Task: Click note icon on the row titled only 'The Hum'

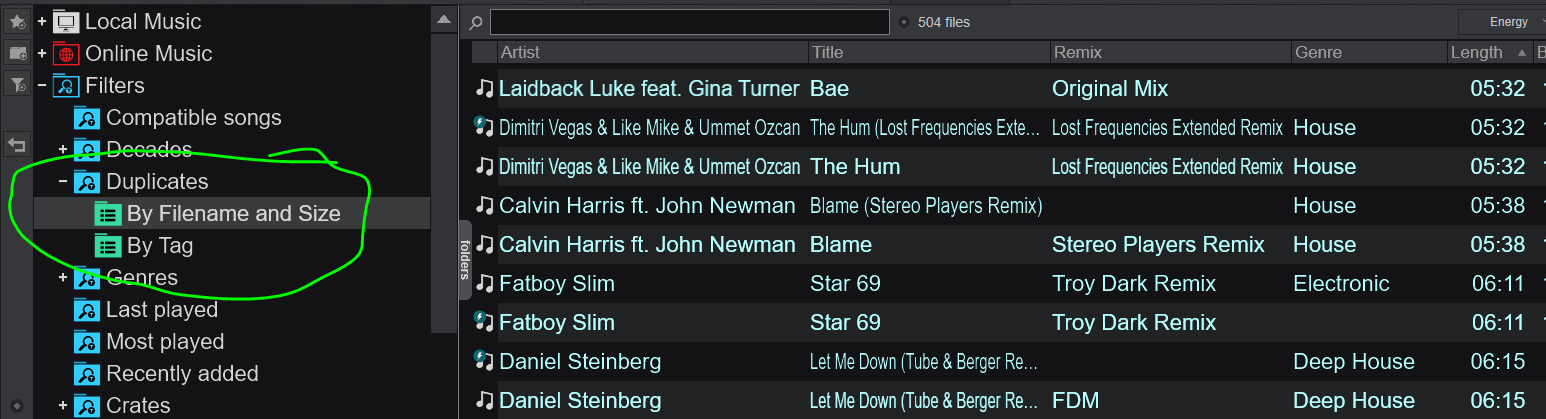Action: (x=485, y=166)
